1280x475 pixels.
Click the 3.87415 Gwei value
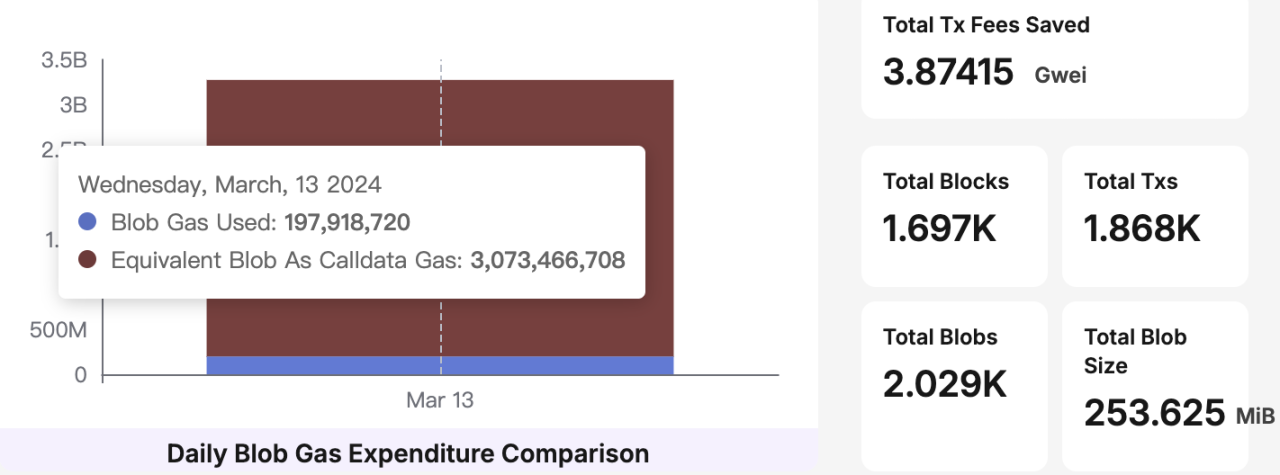click(x=985, y=73)
